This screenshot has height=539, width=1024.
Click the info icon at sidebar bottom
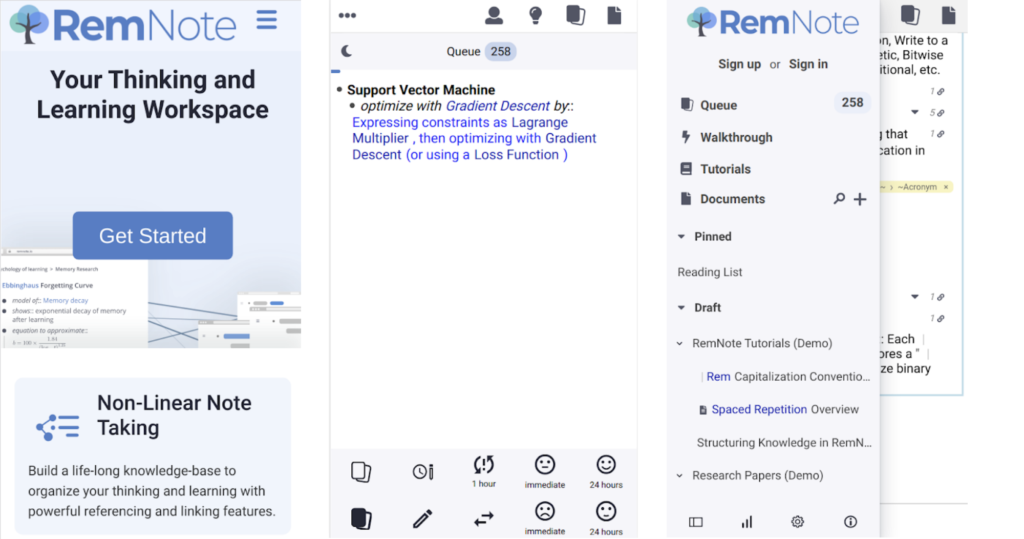tap(850, 521)
